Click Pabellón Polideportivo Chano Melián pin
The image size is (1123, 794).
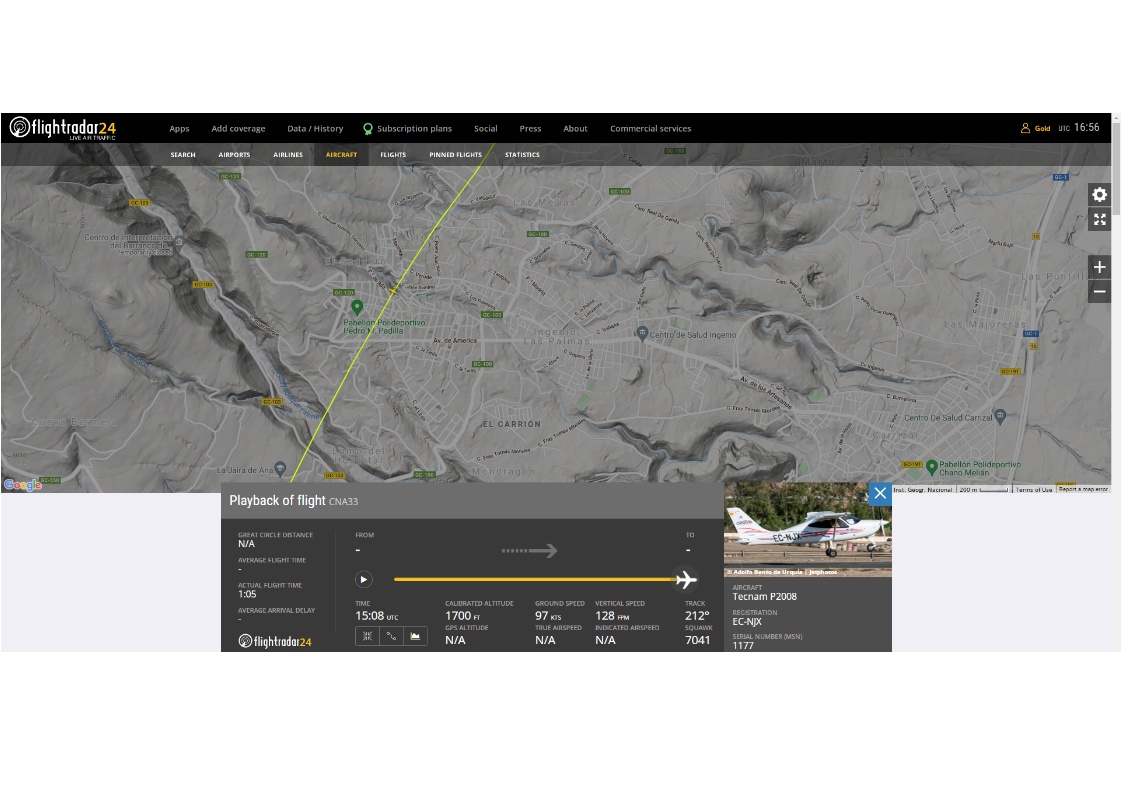click(932, 468)
